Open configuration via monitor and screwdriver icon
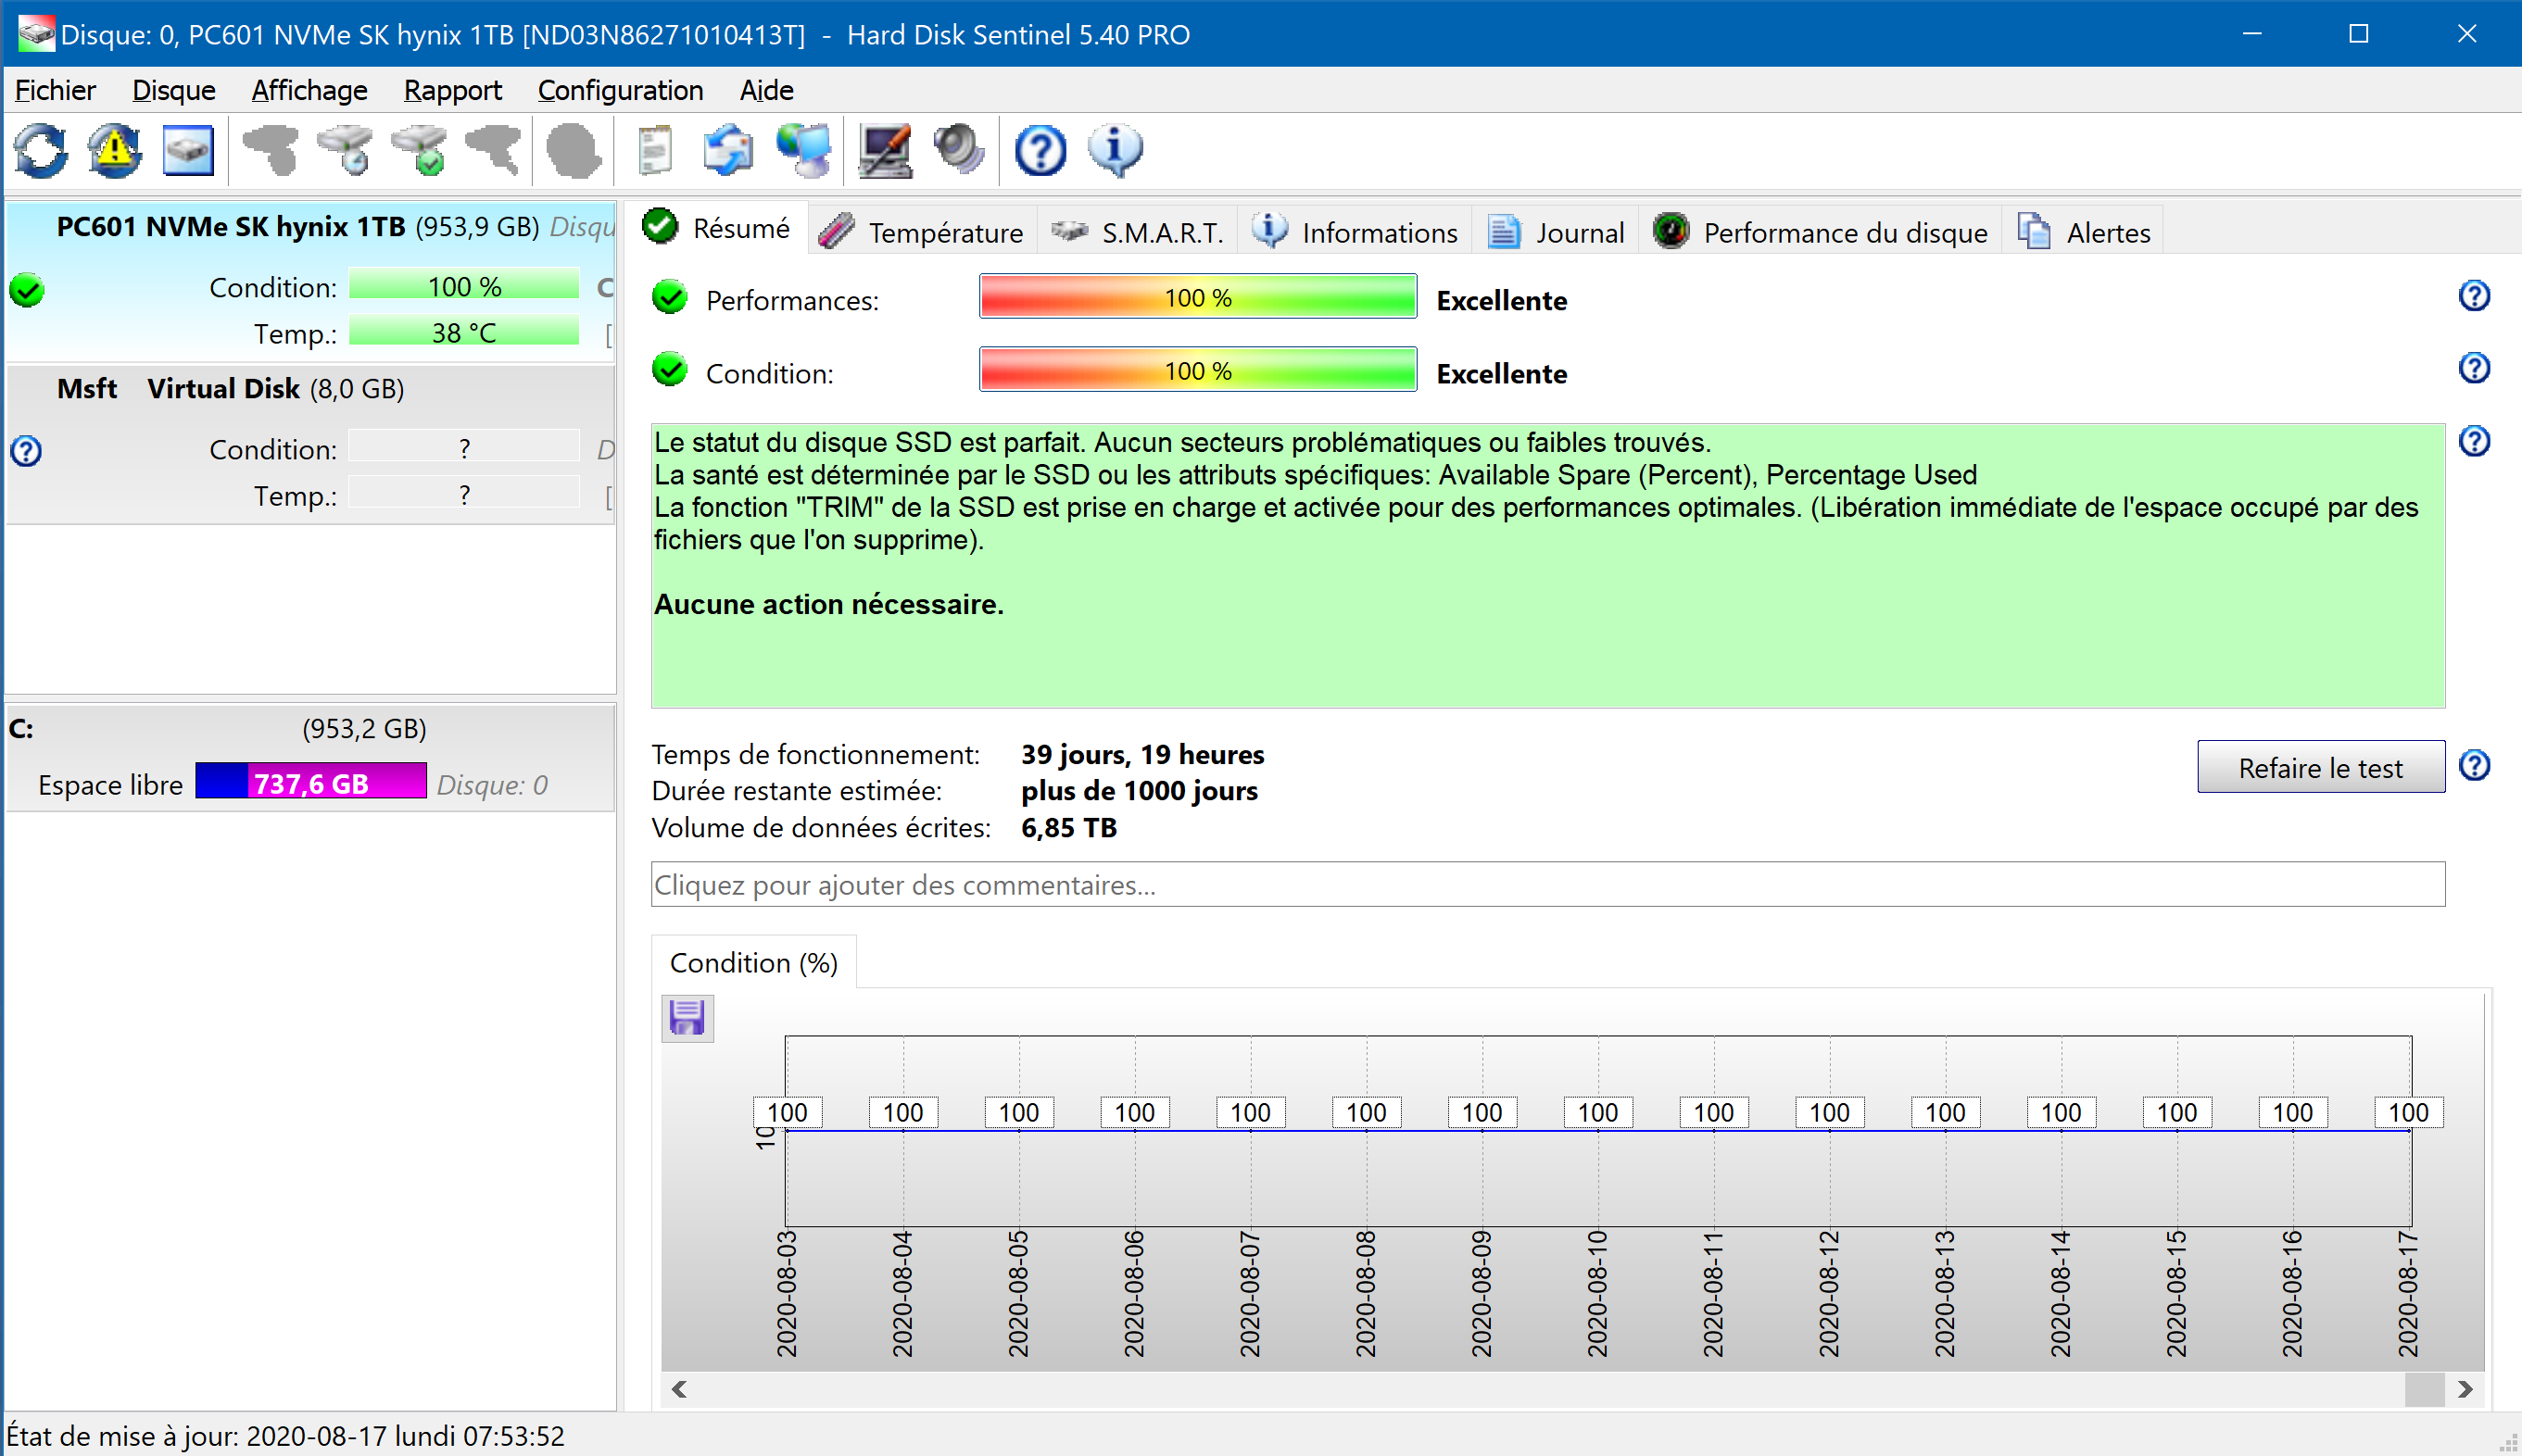Viewport: 2522px width, 1456px height. 885,151
